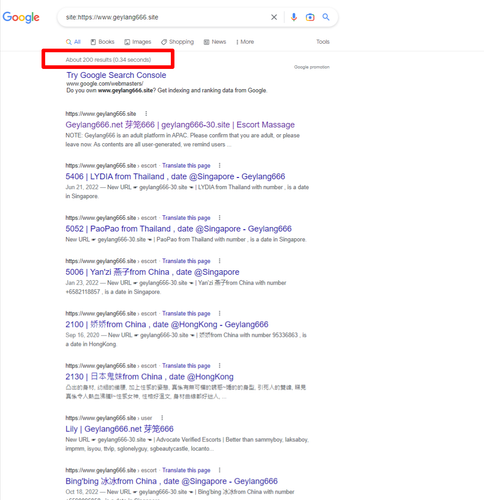
Task: Open the 2130 from China HongKong result
Action: point(149,377)
